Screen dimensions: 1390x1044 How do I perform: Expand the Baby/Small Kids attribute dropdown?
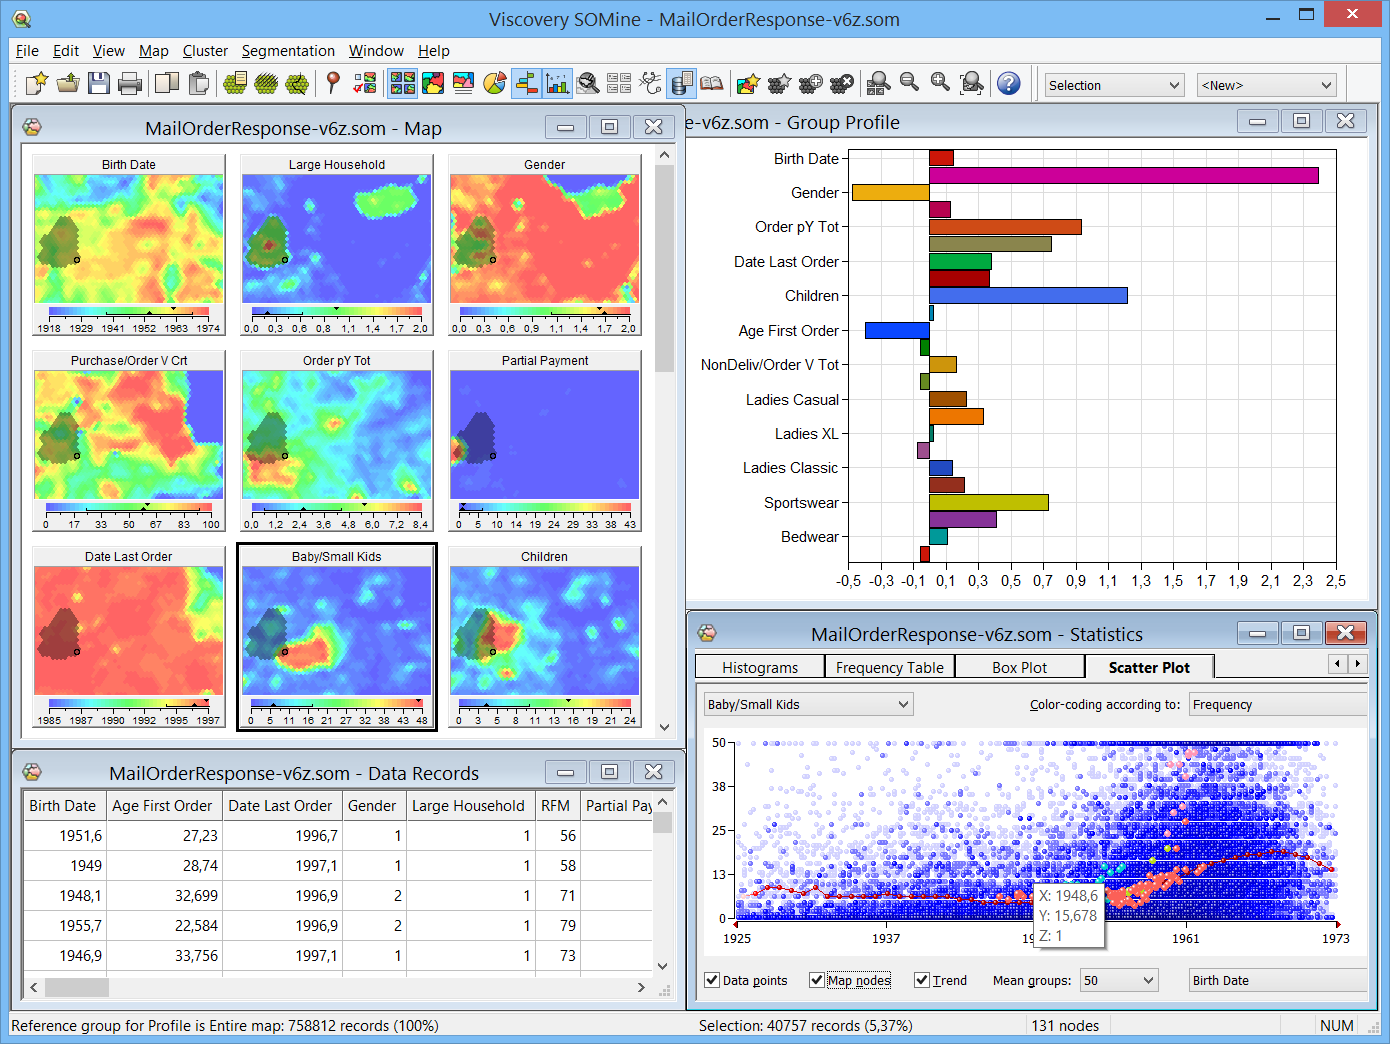[808, 705]
